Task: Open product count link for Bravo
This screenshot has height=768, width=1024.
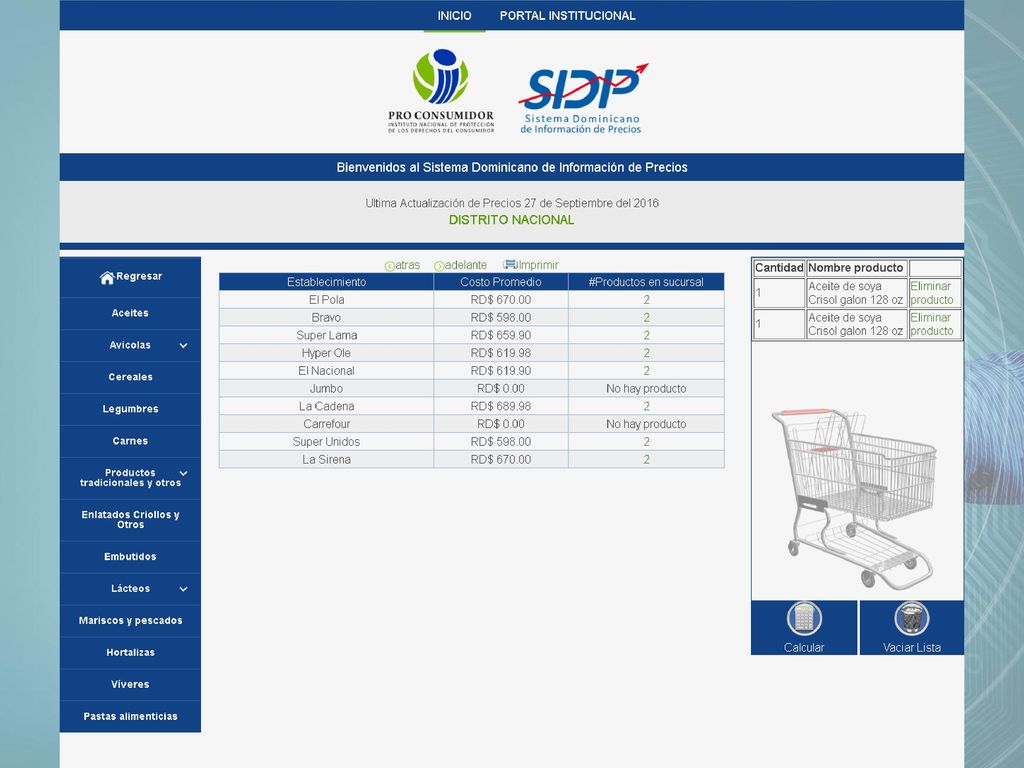Action: 647,318
